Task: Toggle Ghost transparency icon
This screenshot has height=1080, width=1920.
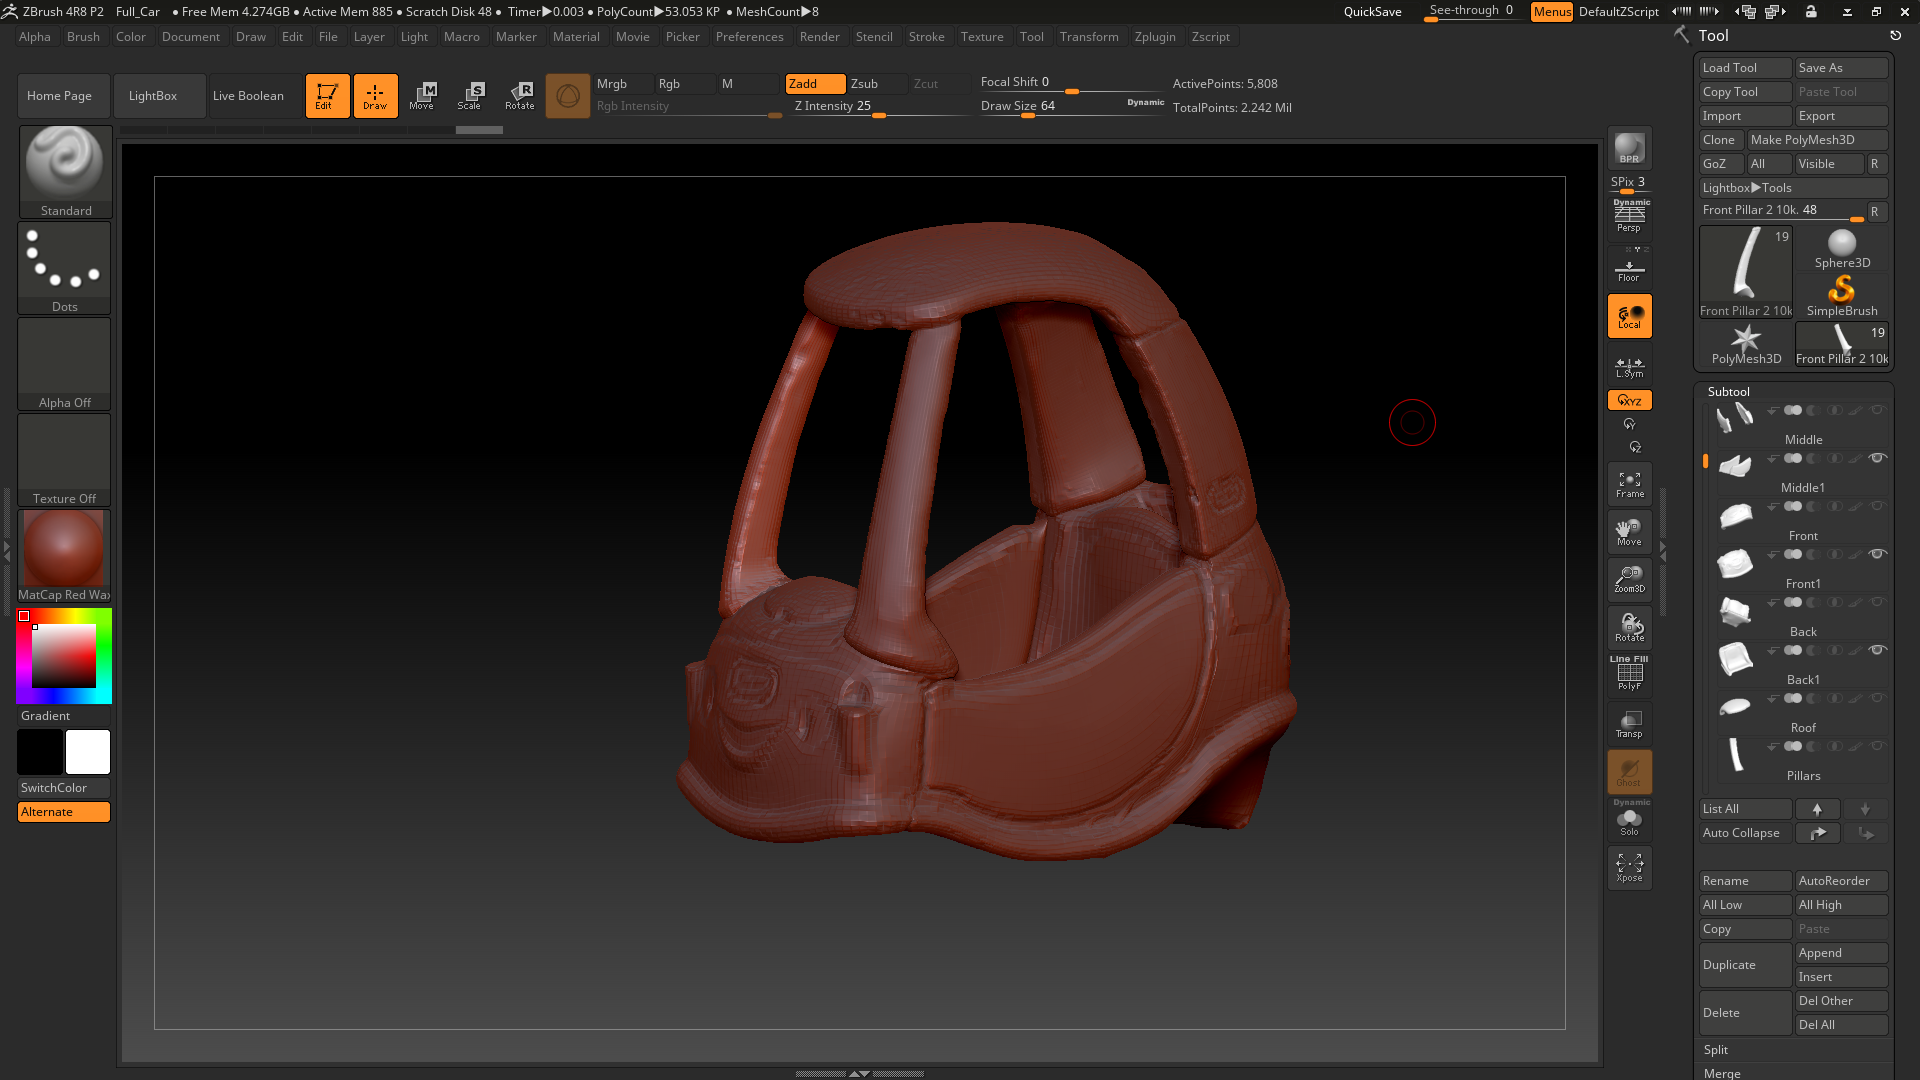Action: click(1629, 772)
